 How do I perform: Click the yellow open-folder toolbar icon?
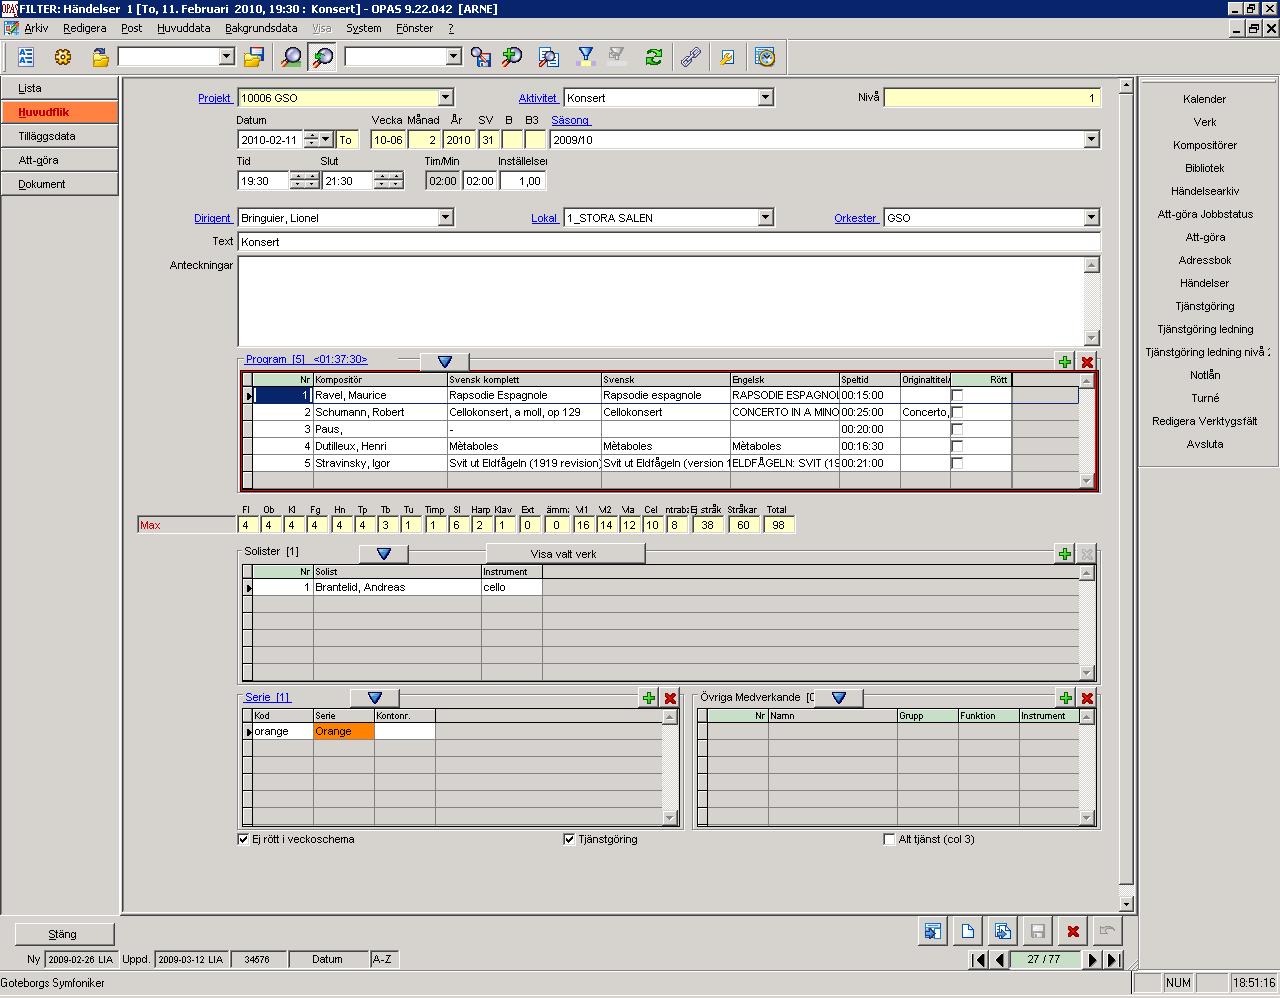pyautogui.click(x=100, y=57)
